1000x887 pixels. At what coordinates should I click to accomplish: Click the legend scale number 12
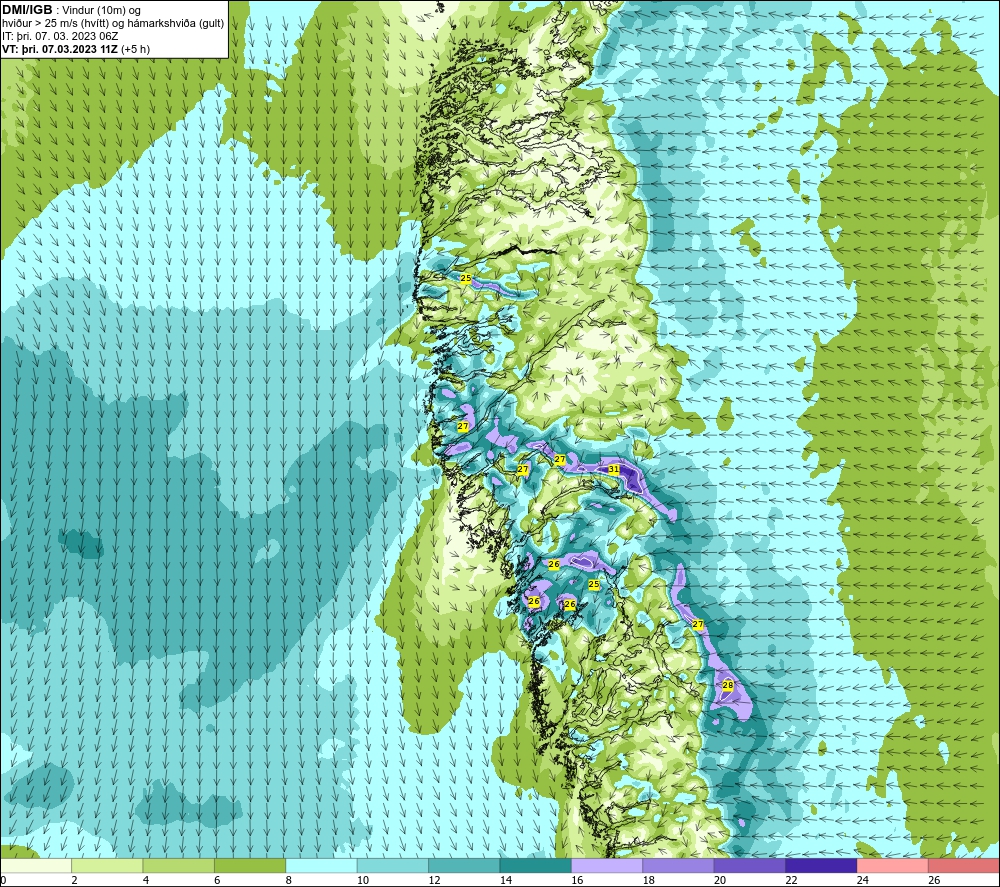pyautogui.click(x=434, y=880)
